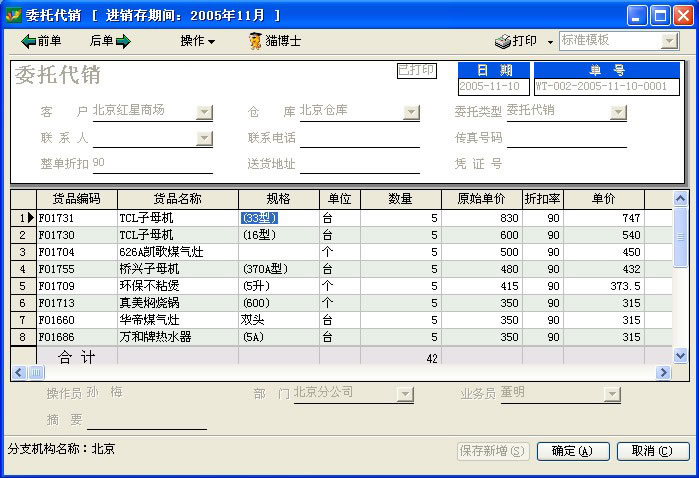Screen dimensions: 699x478
Task: Open the 操作 menu
Action: tap(197, 41)
